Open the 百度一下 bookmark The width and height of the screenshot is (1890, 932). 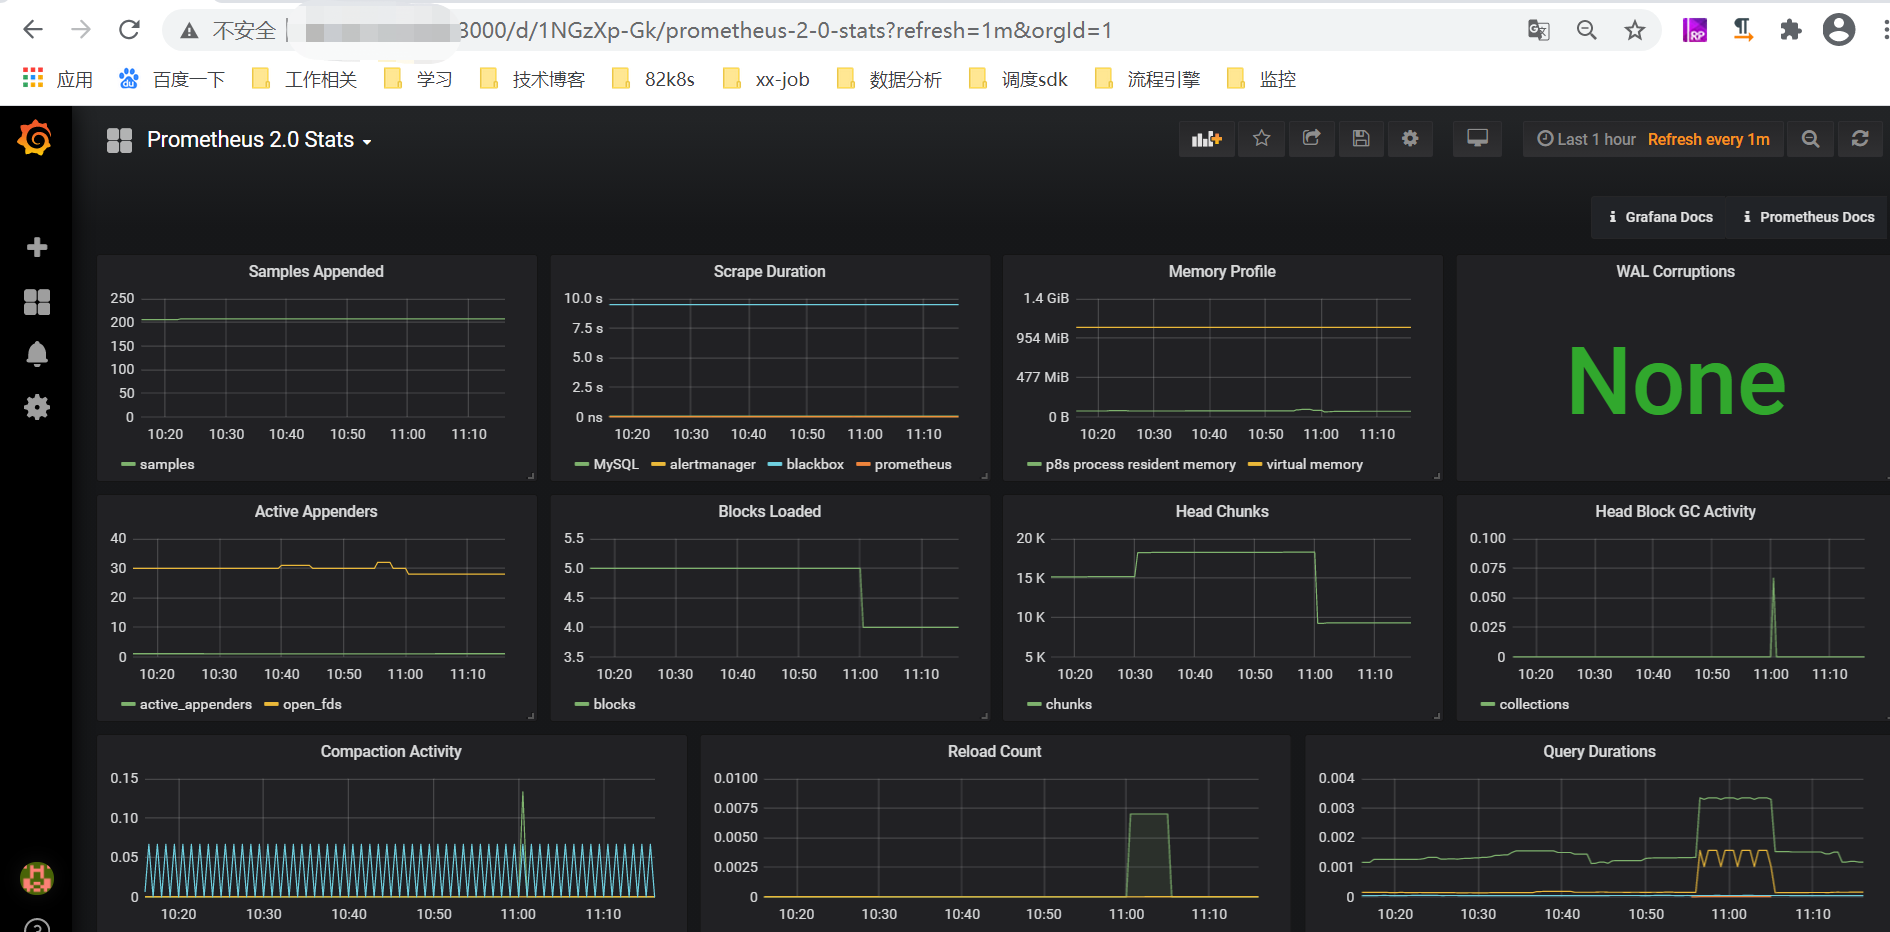172,79
